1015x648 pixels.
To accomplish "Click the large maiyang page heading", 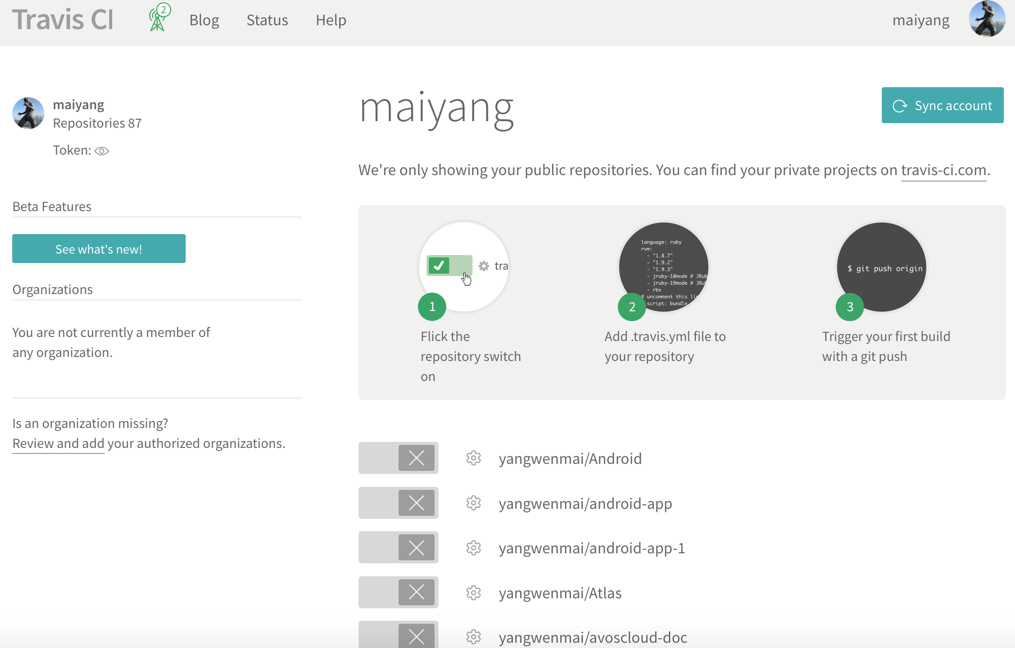I will click(436, 109).
